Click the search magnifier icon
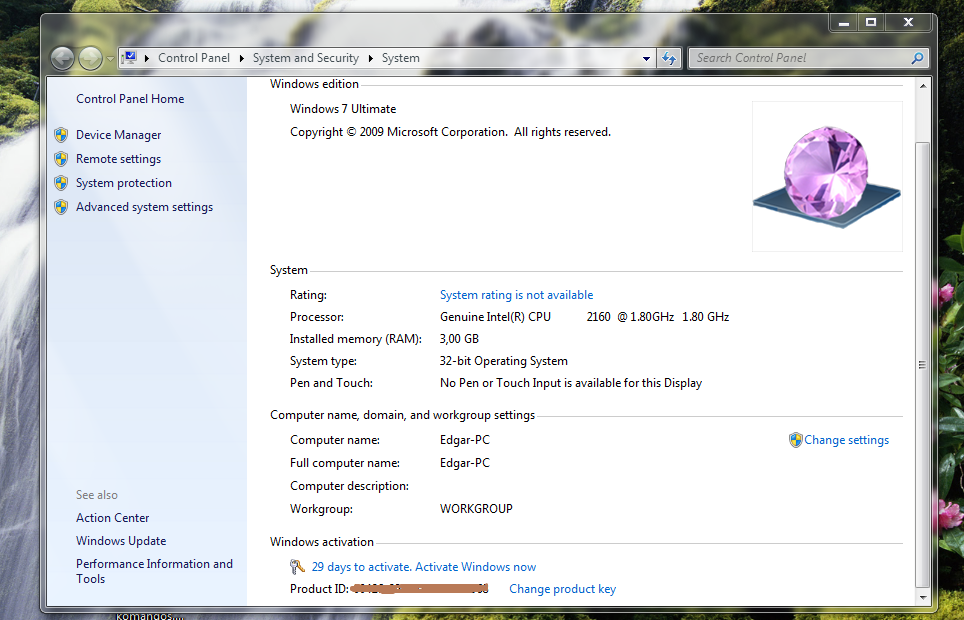The image size is (964, 620). click(917, 58)
